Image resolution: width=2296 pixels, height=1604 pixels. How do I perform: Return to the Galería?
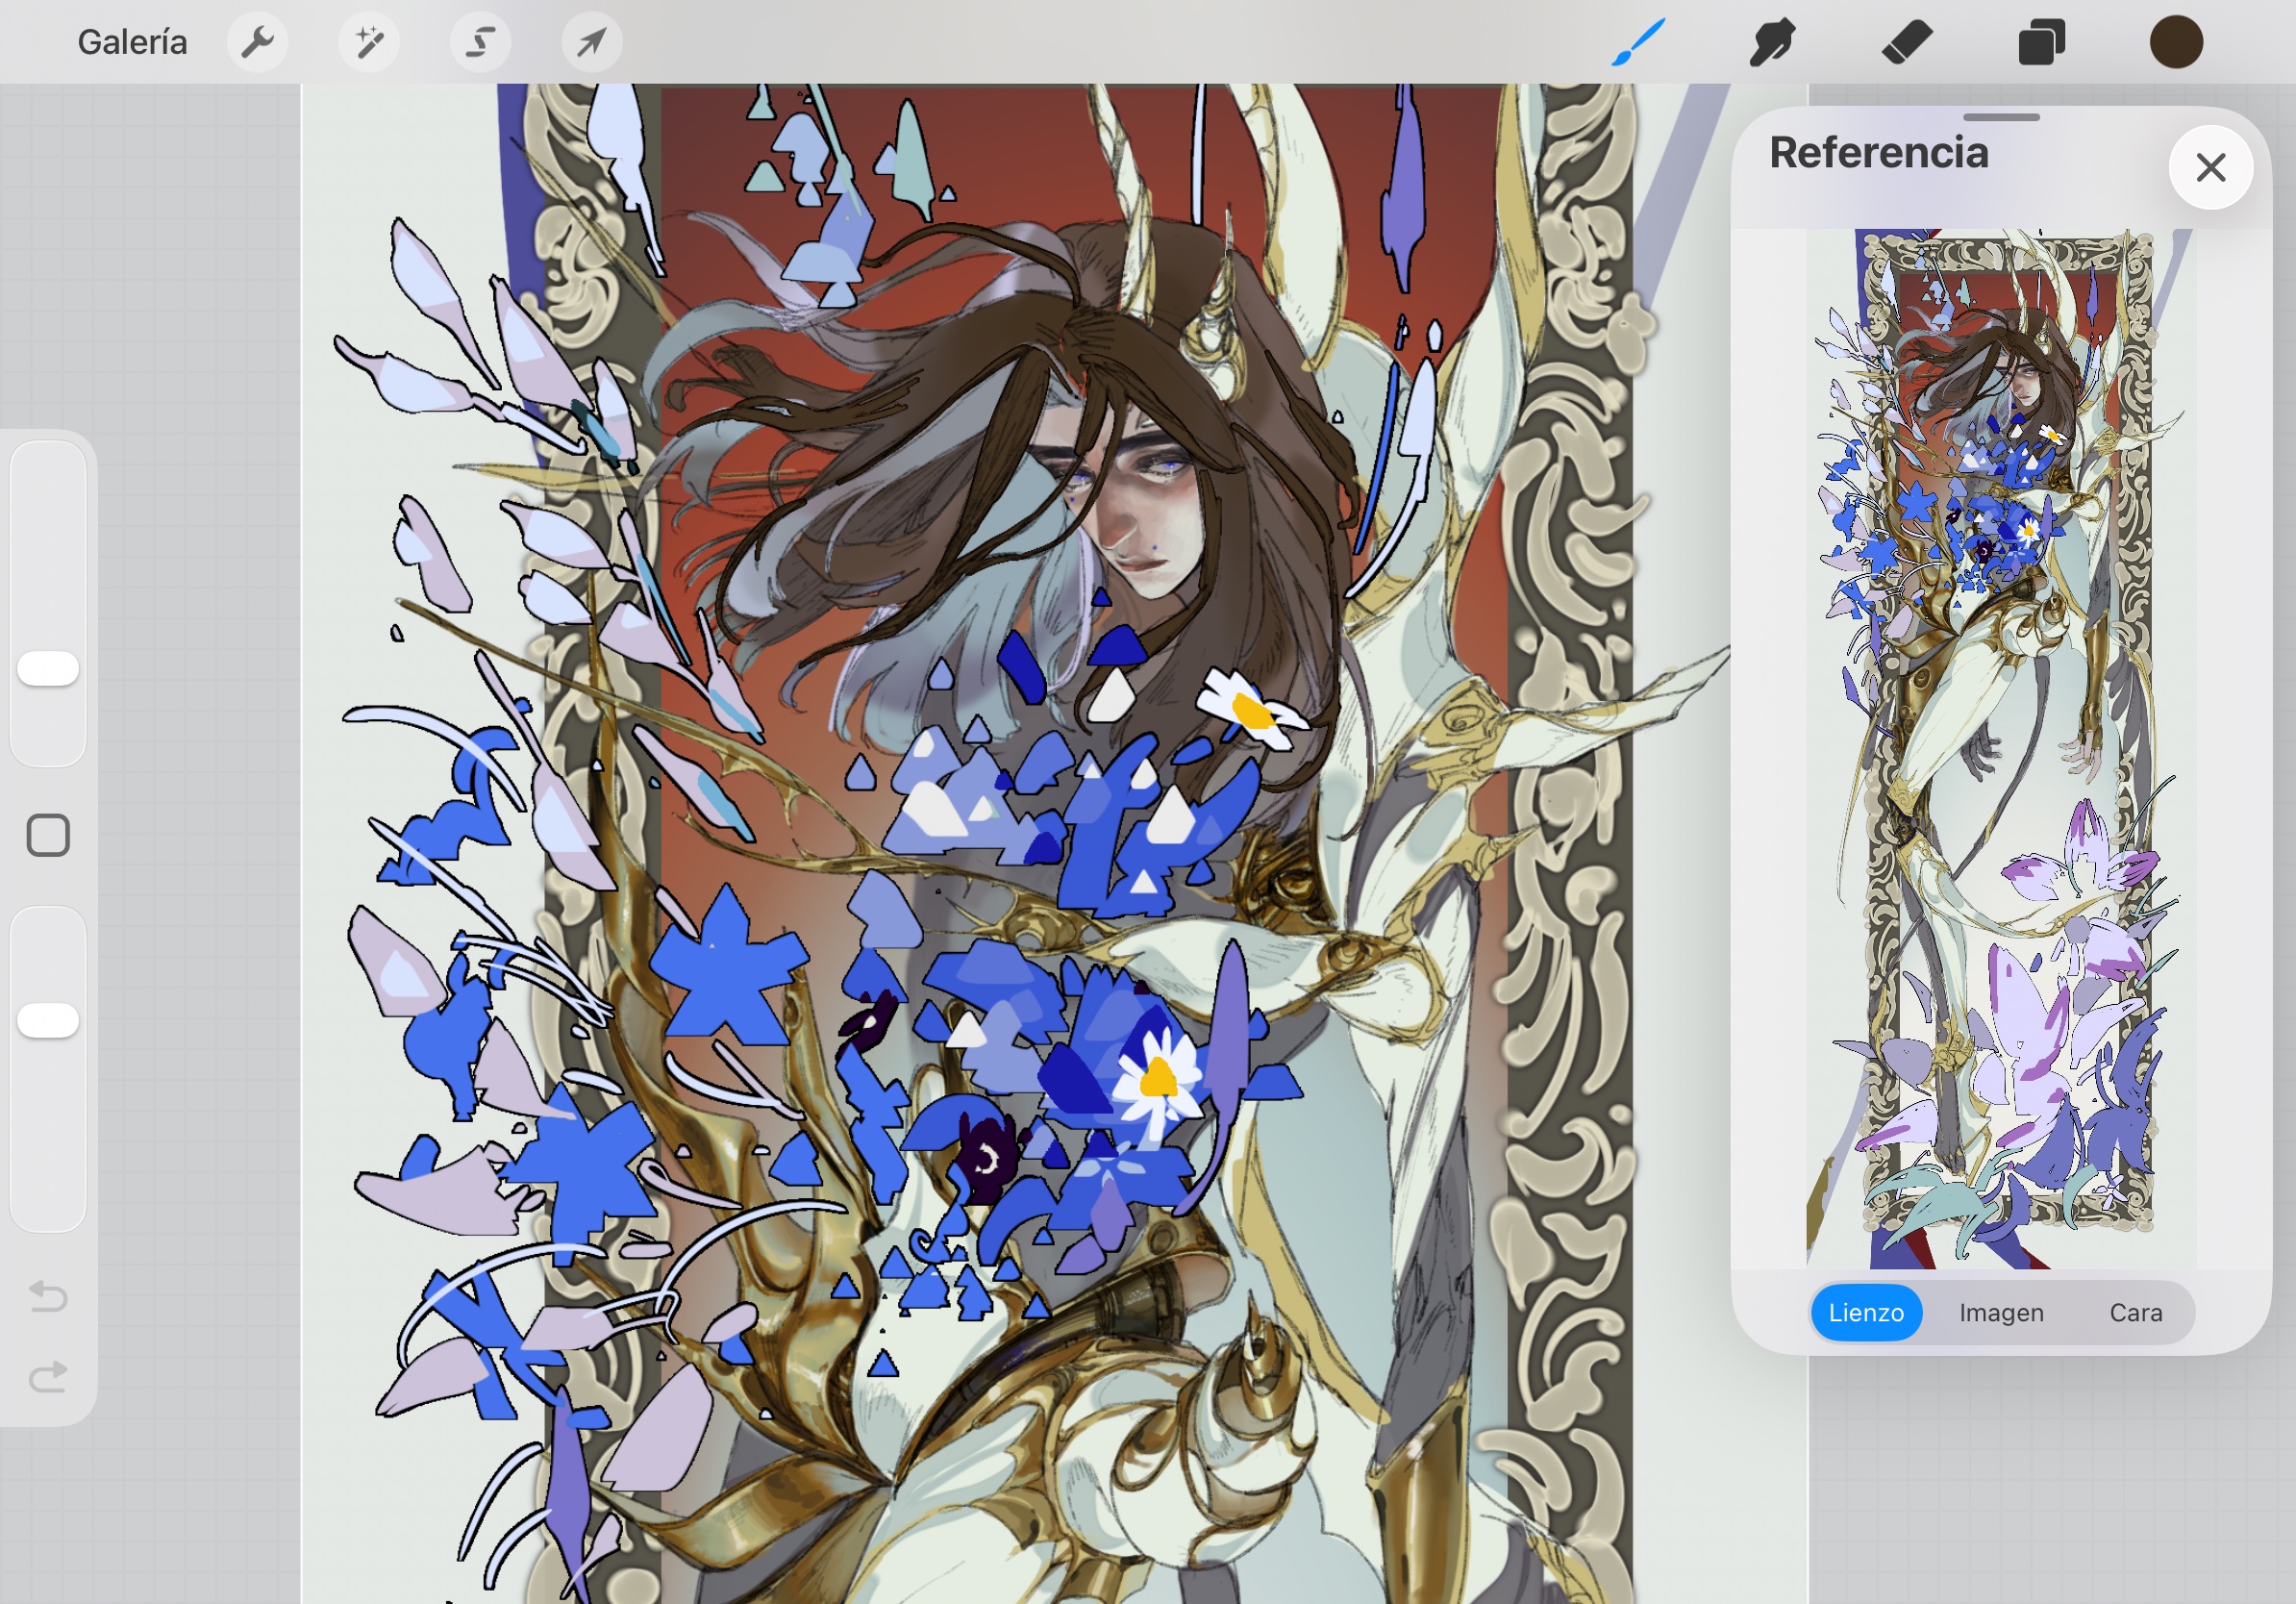(x=132, y=42)
